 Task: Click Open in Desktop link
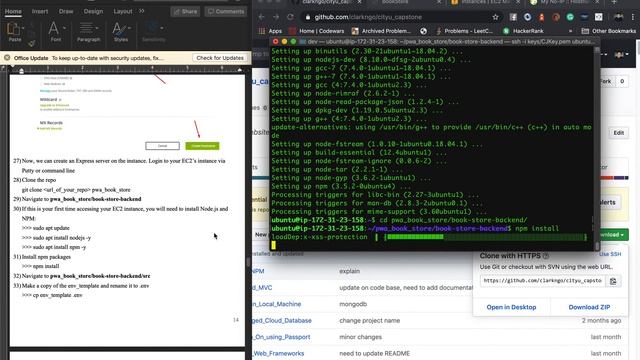point(511,307)
